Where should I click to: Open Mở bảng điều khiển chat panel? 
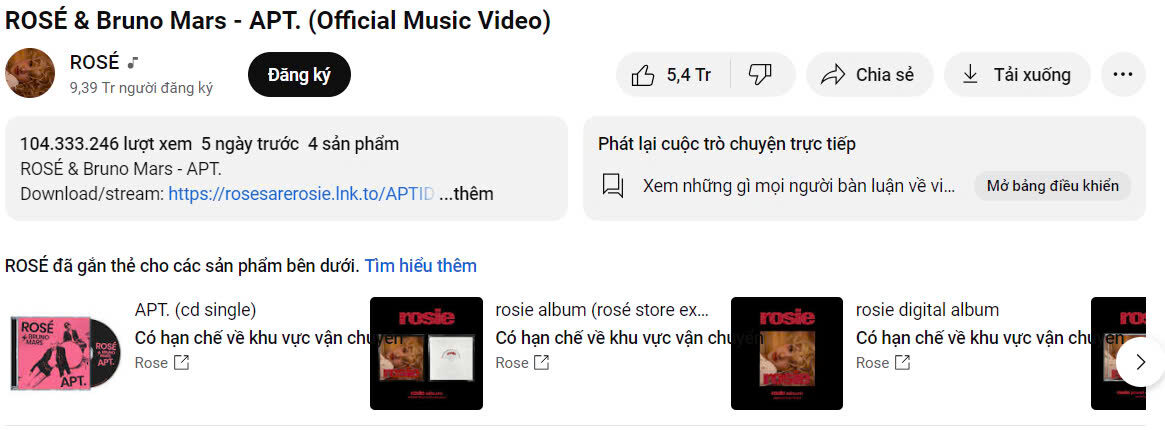(1052, 186)
